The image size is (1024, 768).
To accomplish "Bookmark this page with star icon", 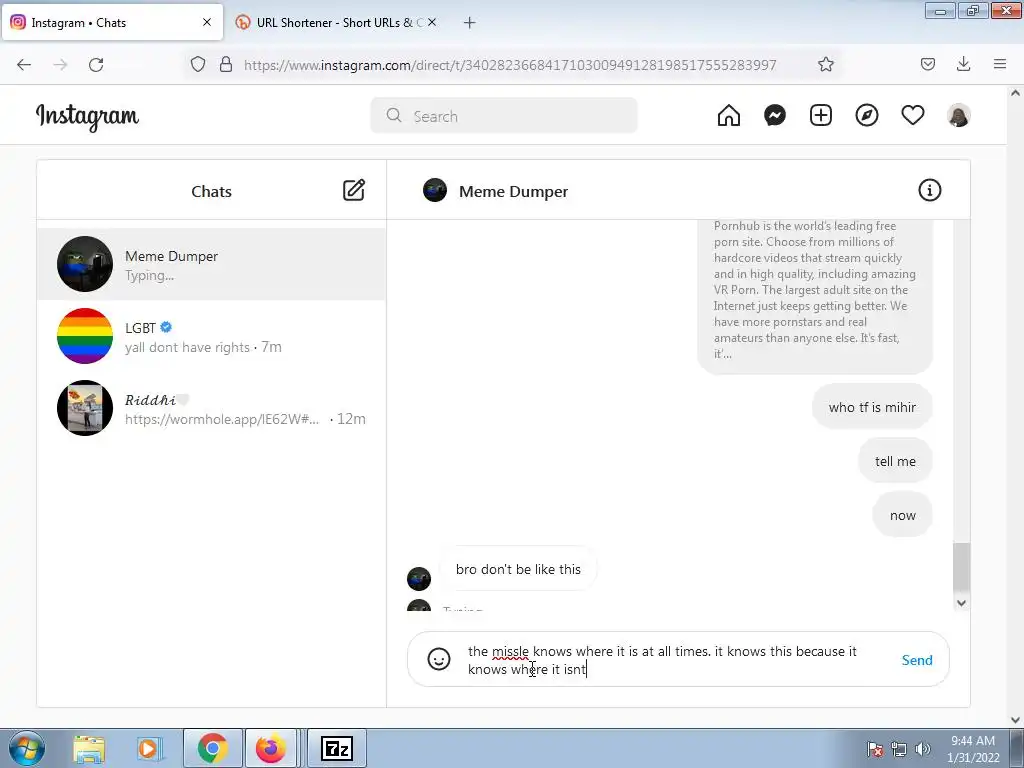I will [x=826, y=64].
